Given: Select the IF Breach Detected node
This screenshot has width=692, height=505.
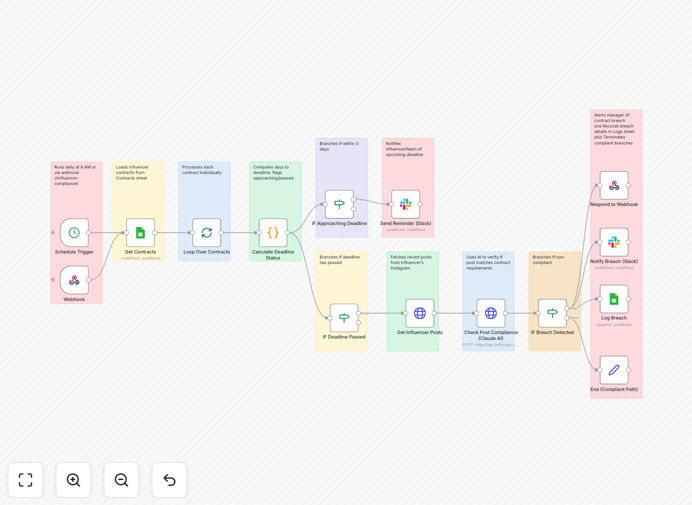Looking at the screenshot, I should (x=553, y=313).
